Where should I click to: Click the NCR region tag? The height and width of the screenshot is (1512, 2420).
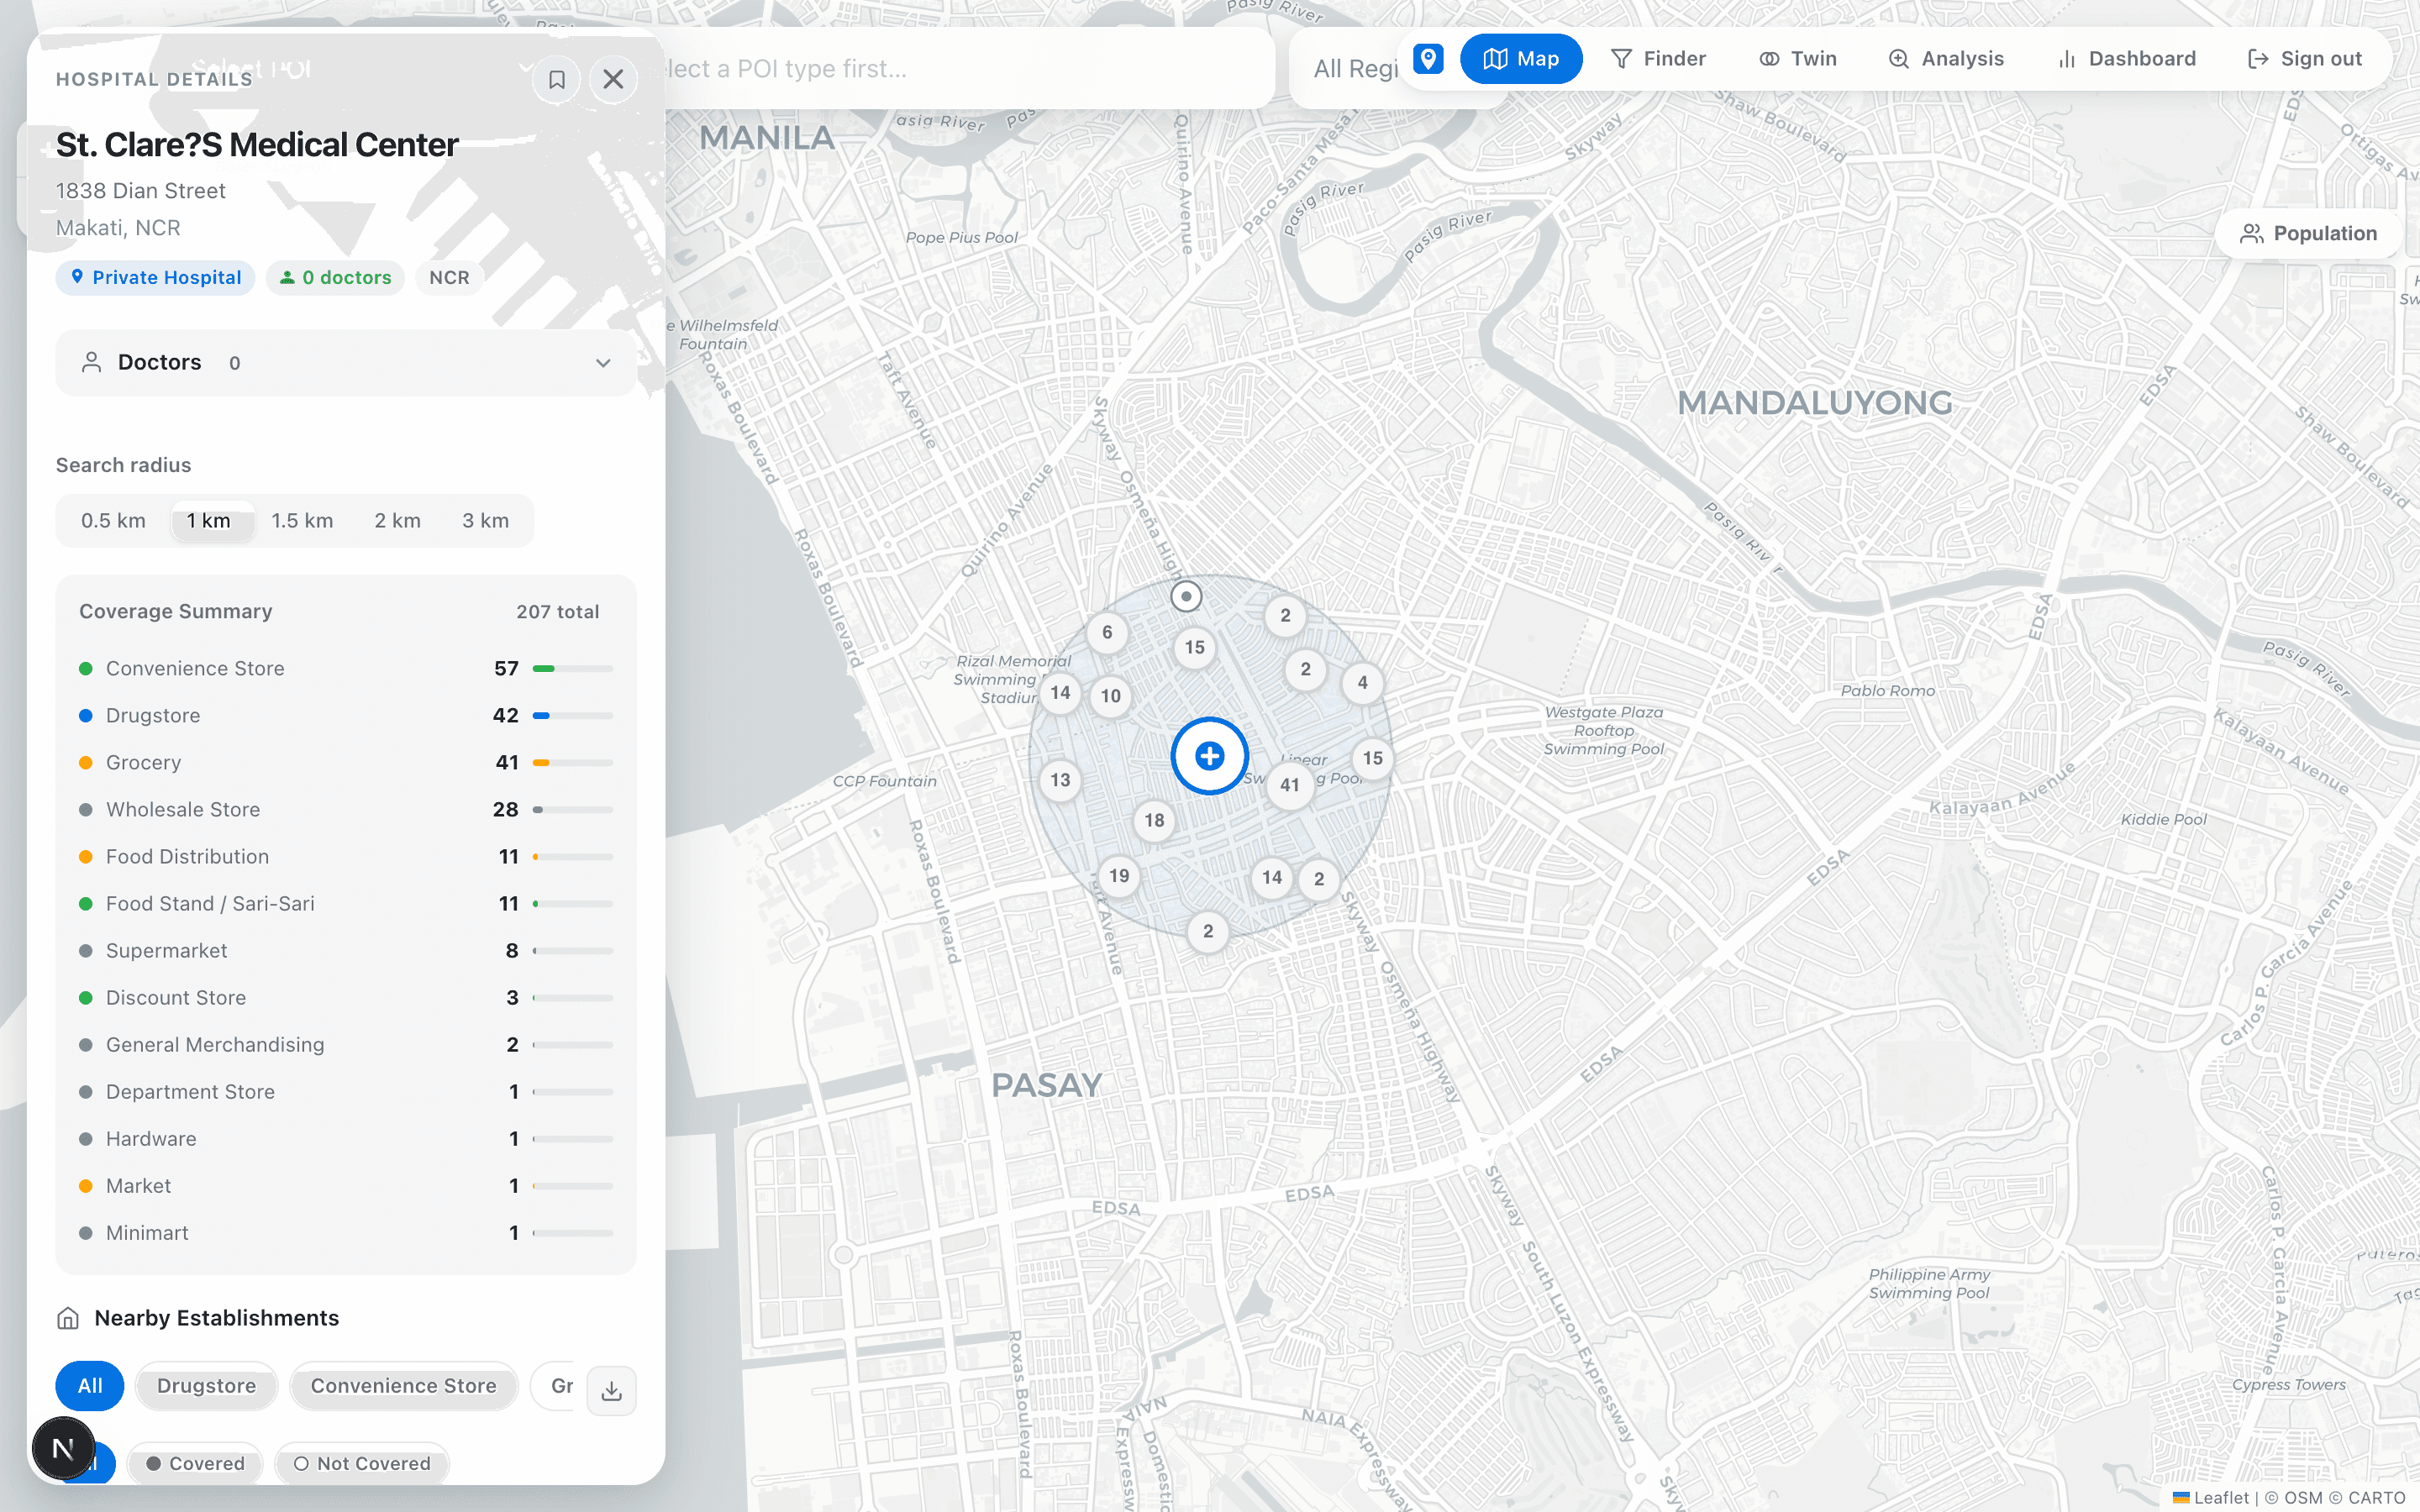point(449,278)
